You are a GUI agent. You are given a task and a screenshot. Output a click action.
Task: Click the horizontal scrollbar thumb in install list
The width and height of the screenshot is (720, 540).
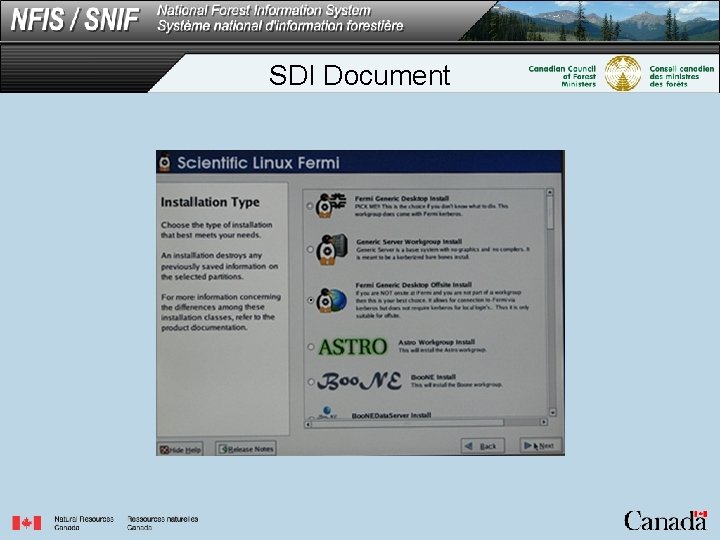pos(408,423)
